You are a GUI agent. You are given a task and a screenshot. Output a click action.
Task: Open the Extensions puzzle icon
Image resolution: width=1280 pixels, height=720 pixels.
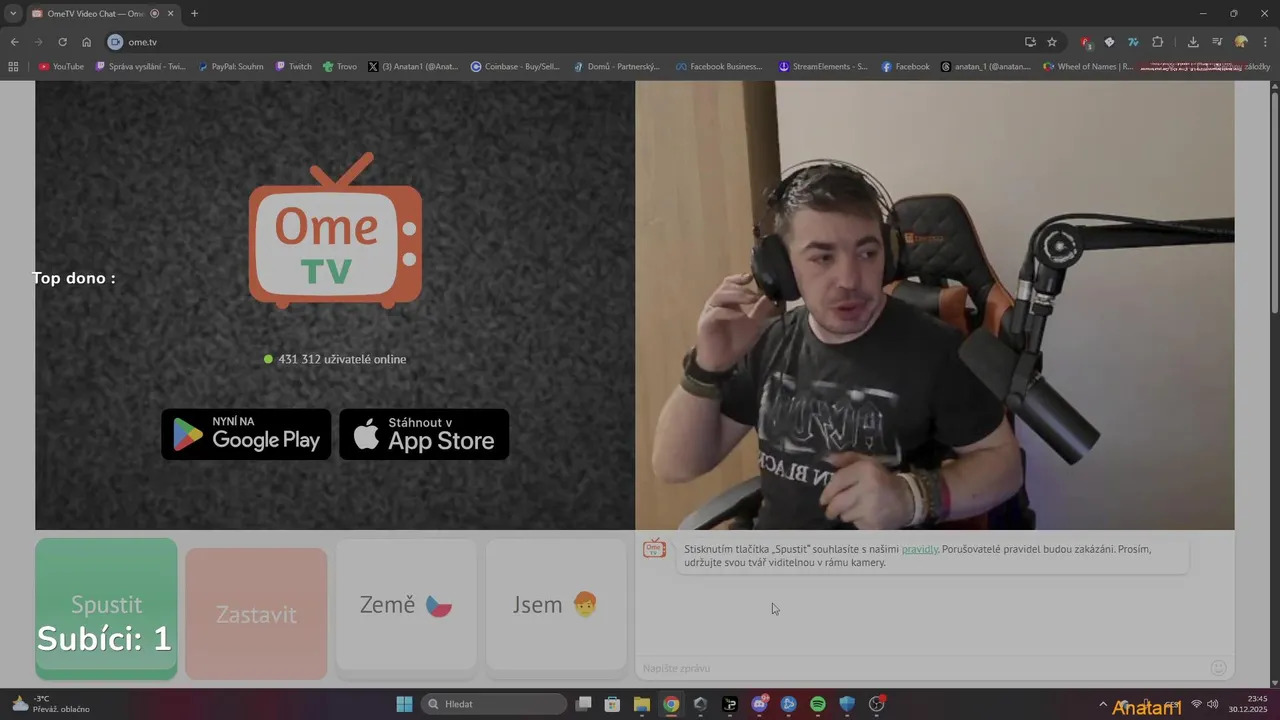1158,42
